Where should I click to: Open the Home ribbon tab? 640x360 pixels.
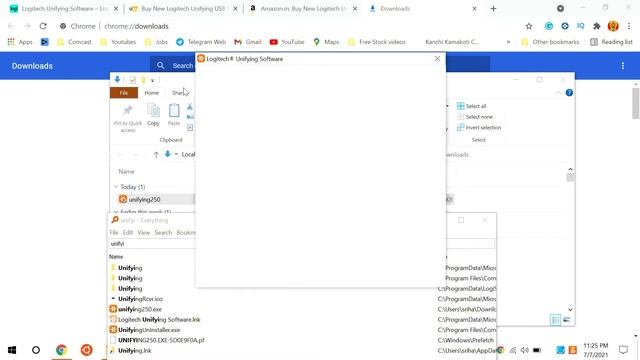pos(151,93)
